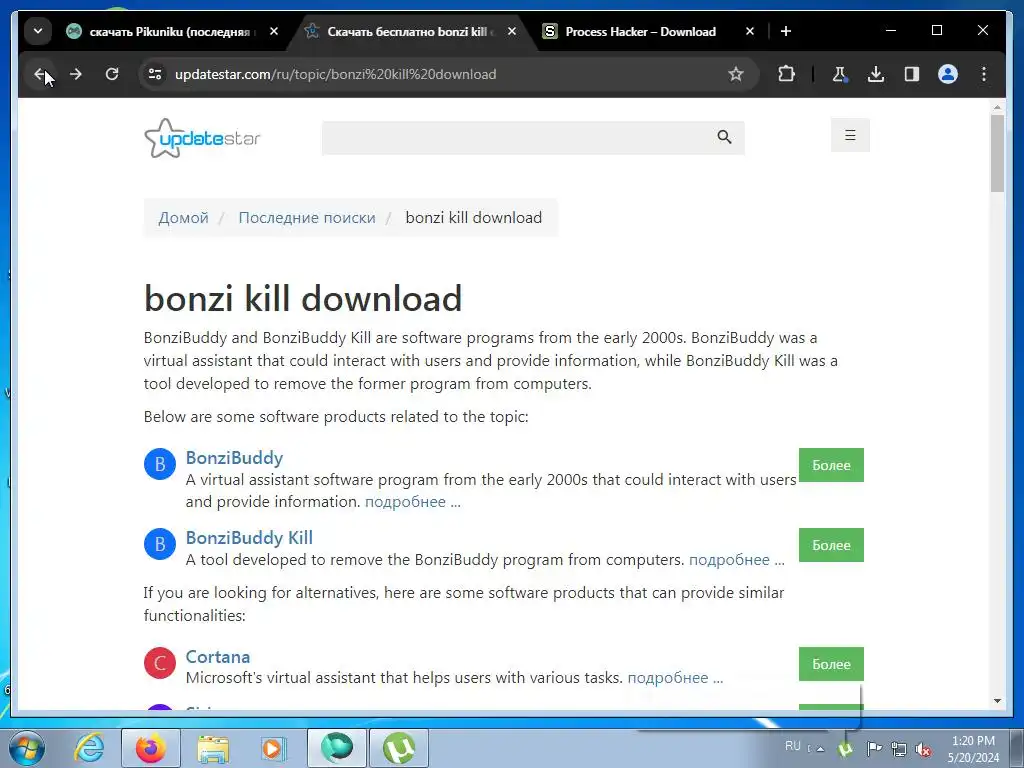Go back using the browser back arrow
The width and height of the screenshot is (1024, 768).
coord(40,74)
